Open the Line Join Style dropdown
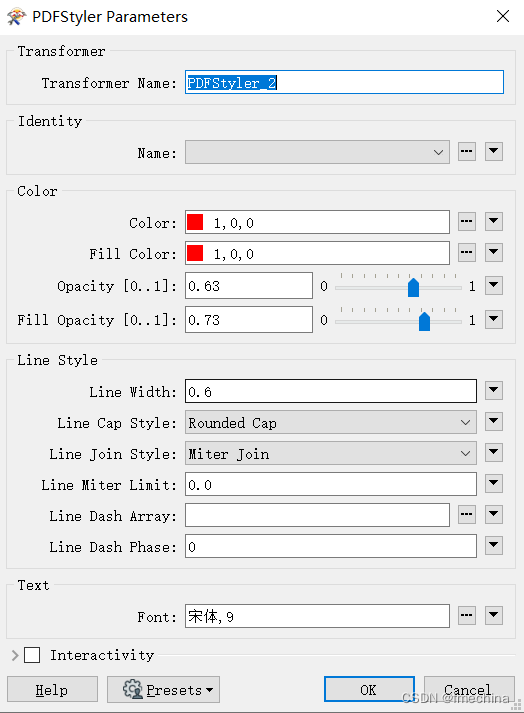Image resolution: width=524 pixels, height=713 pixels. (x=331, y=453)
